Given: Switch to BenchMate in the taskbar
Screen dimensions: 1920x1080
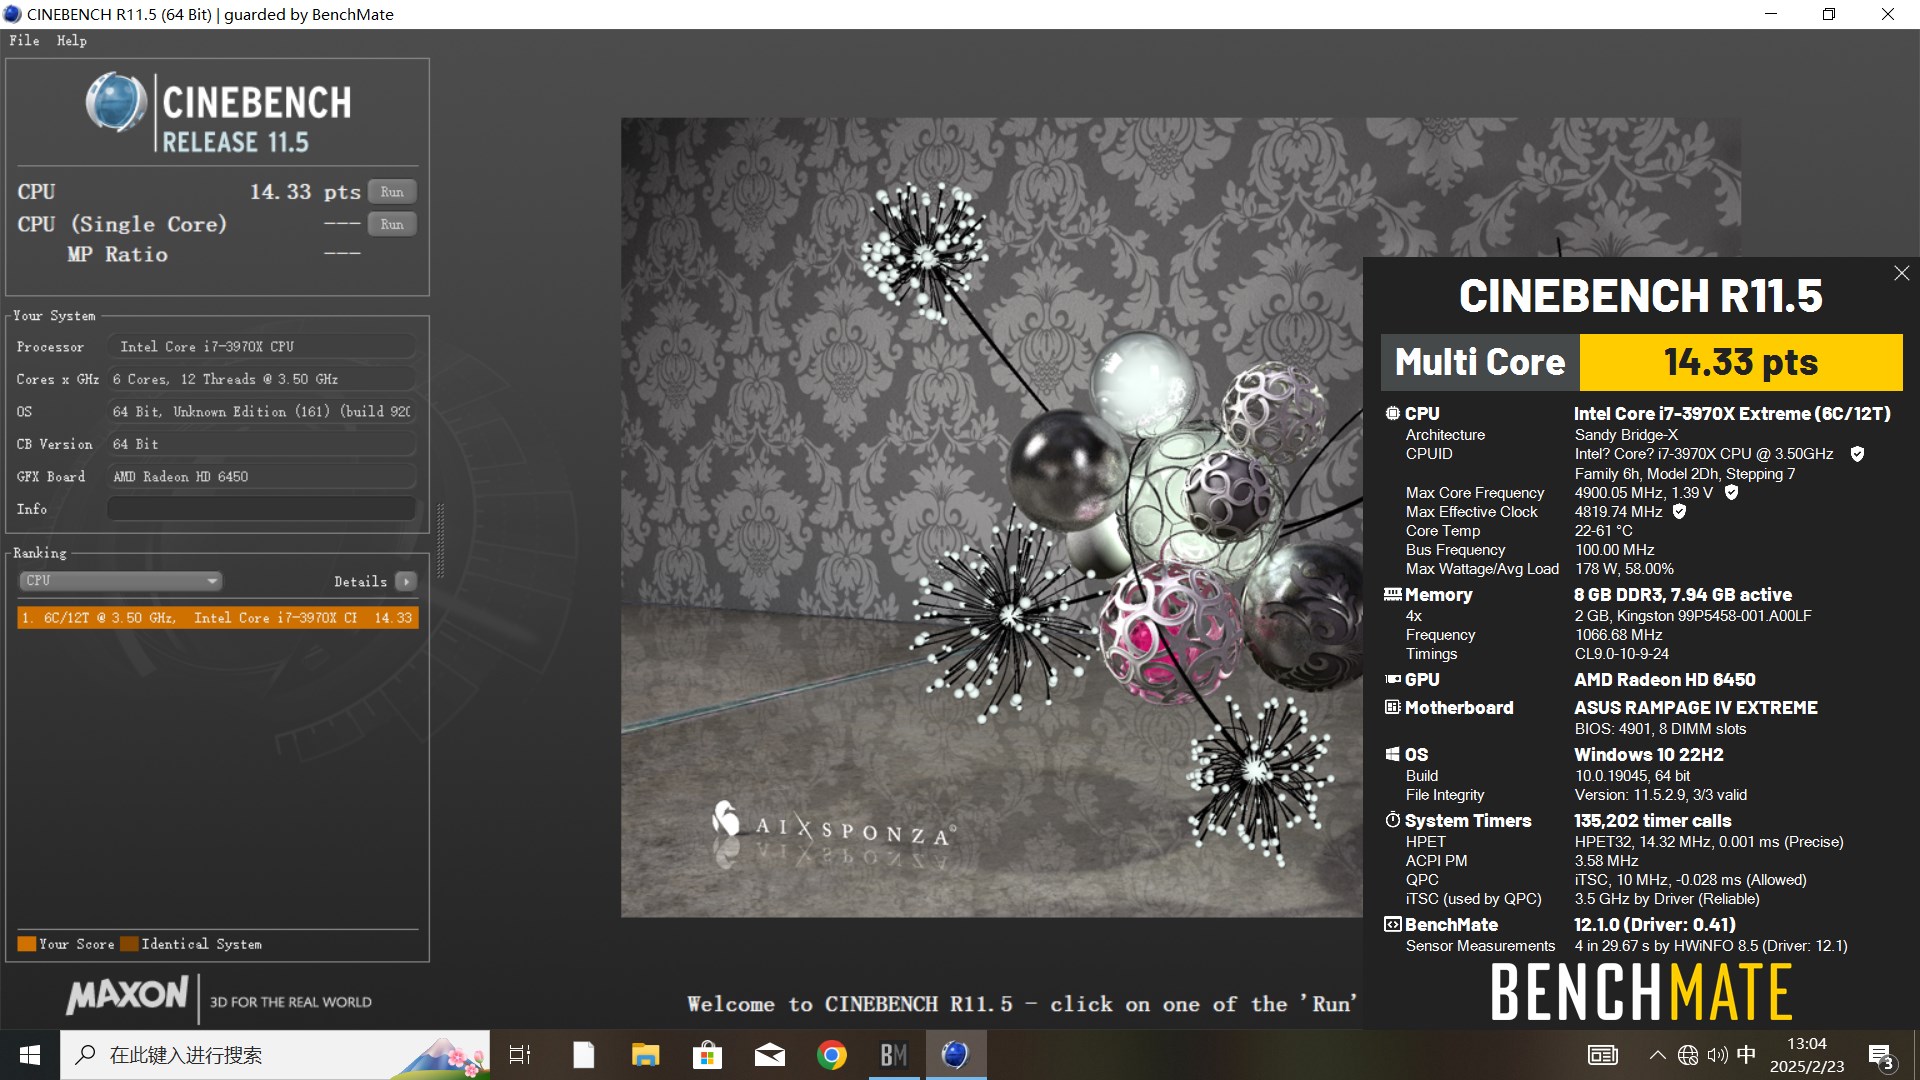Looking at the screenshot, I should 894,1055.
